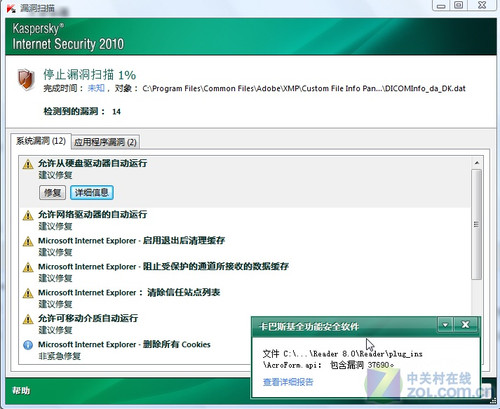500x409 pixels.
Task: Minimize the Kaspersky window
Action: pos(441,6)
